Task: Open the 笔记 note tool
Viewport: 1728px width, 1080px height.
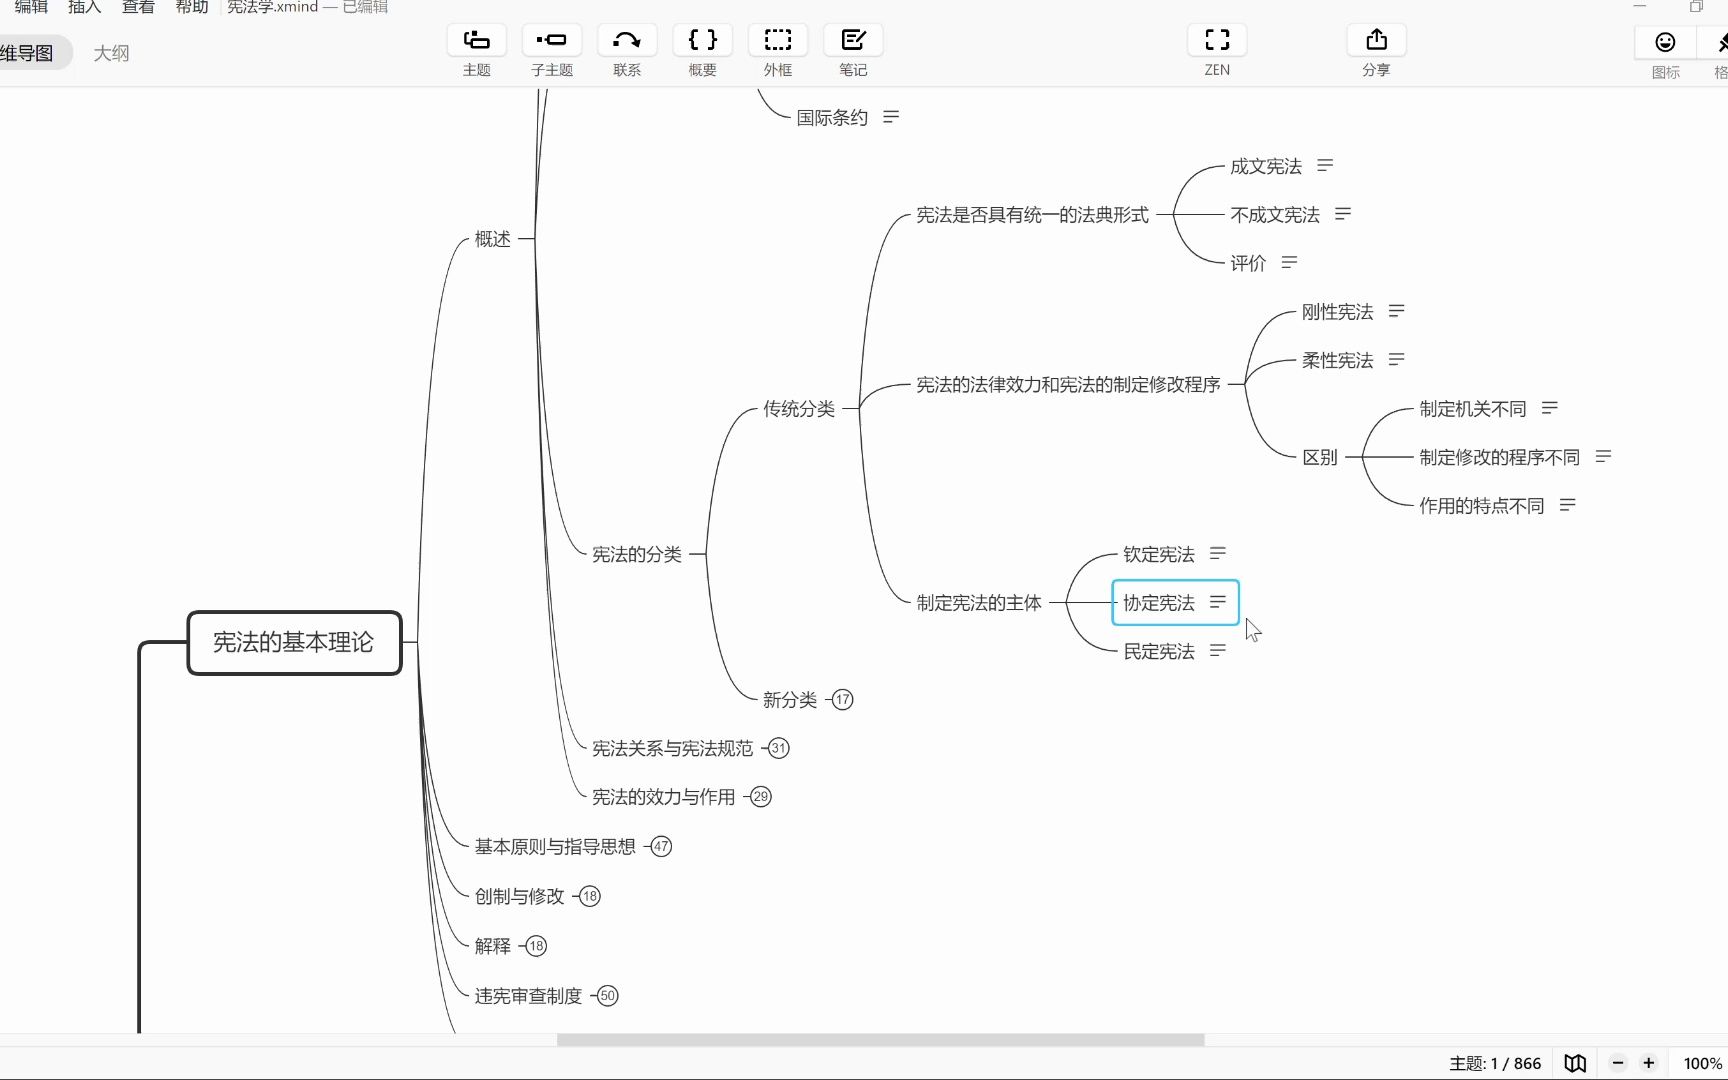Action: tap(853, 41)
